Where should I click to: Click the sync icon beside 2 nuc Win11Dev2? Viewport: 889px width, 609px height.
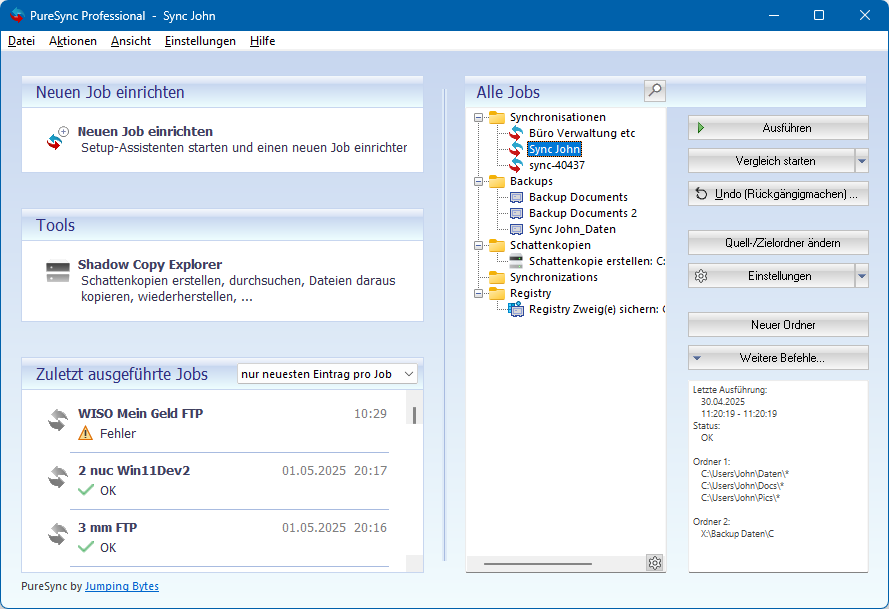click(57, 478)
